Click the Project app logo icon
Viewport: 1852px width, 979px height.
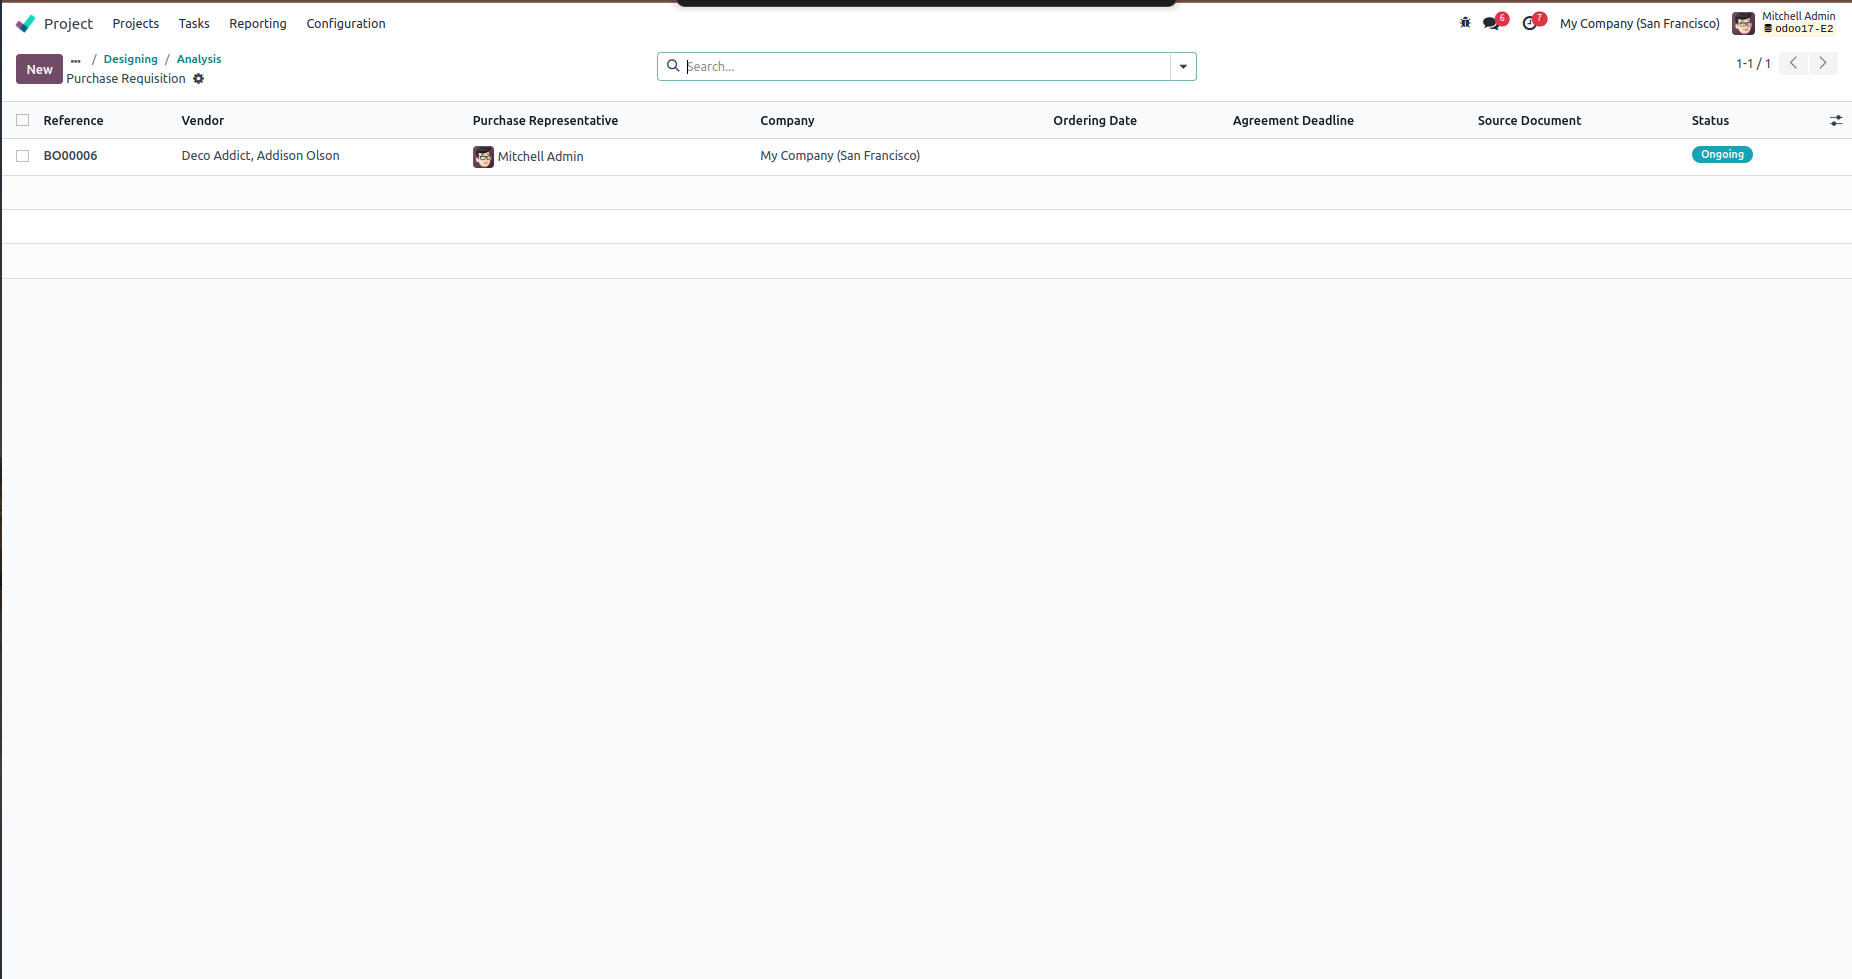tap(25, 23)
